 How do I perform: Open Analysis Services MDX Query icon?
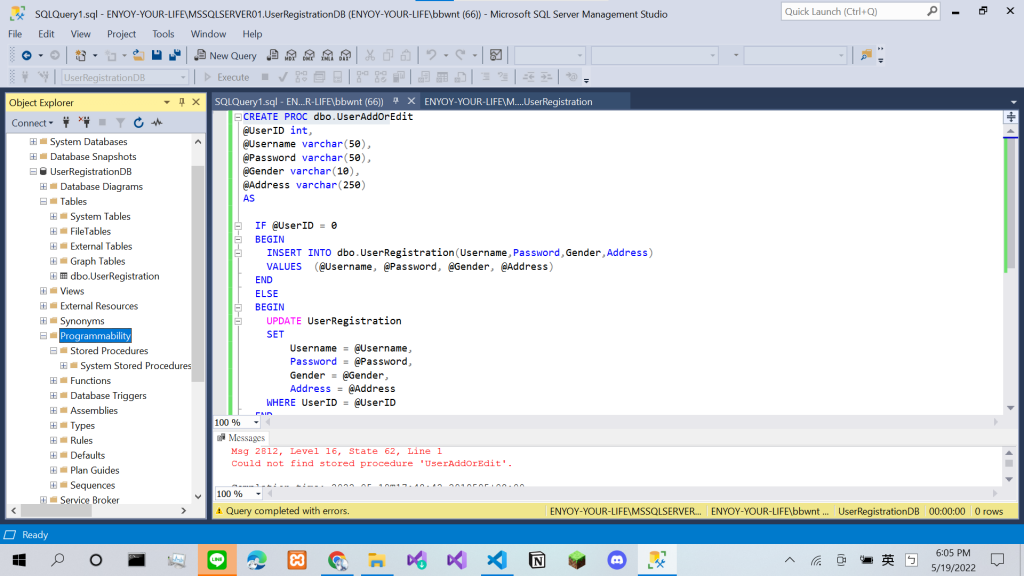coord(291,56)
